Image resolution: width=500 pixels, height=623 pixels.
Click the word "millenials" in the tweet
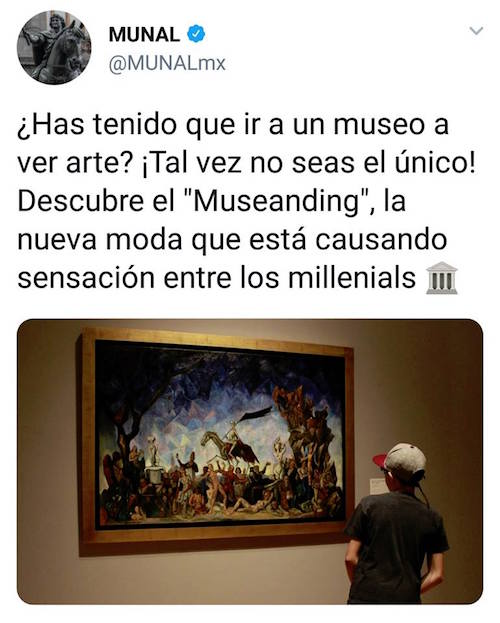click(352, 277)
